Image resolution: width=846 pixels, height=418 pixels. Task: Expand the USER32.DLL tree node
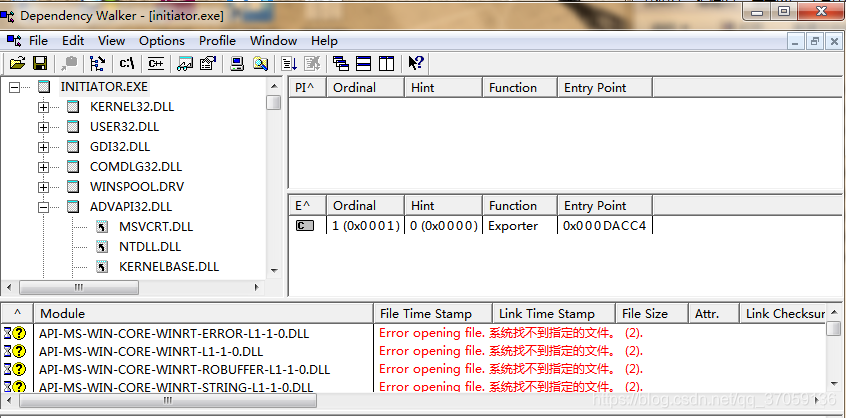tap(44, 127)
